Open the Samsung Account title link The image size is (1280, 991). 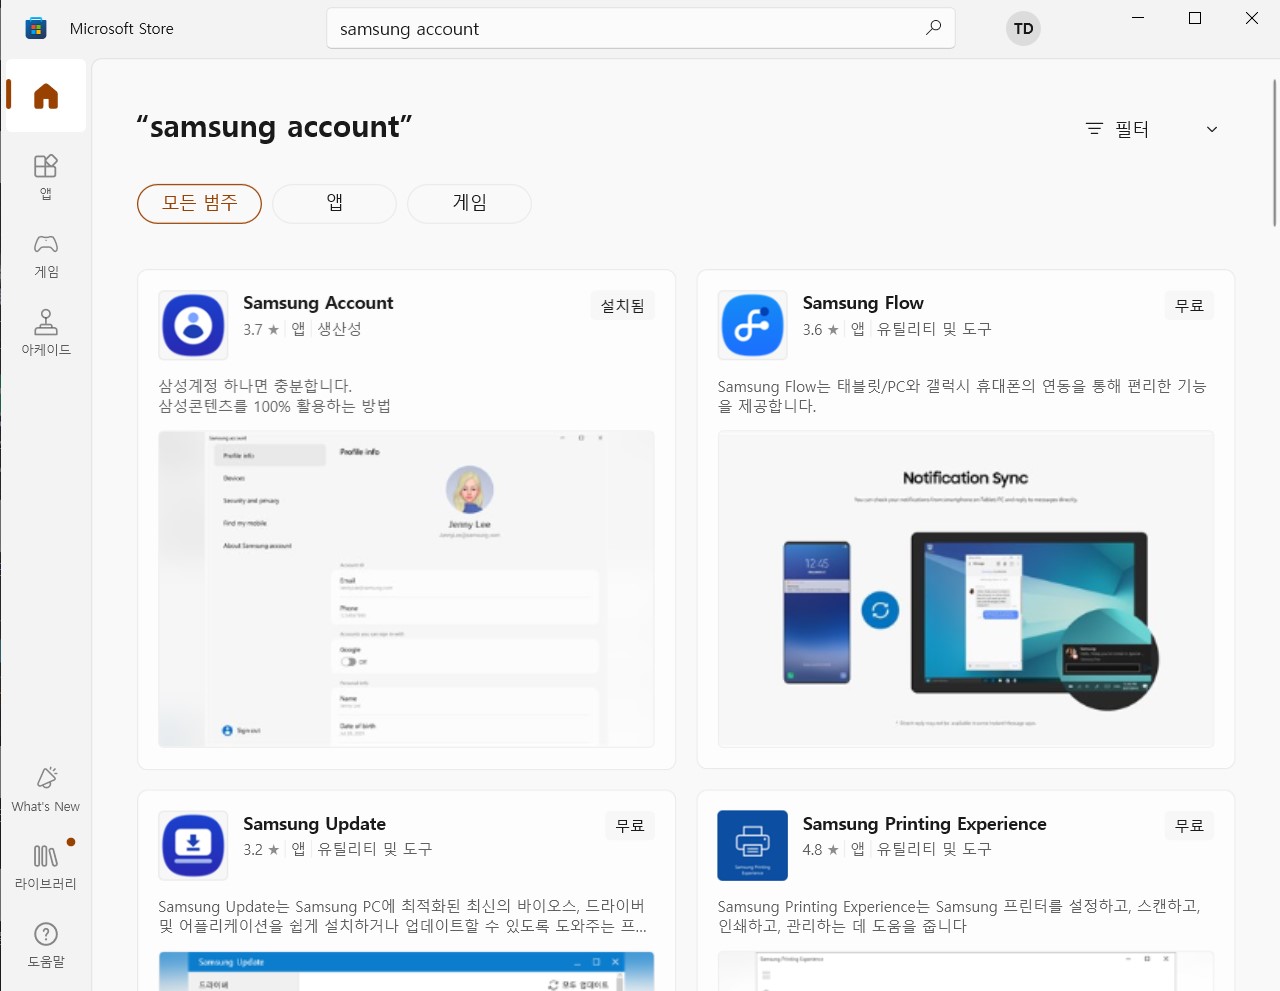pos(318,303)
